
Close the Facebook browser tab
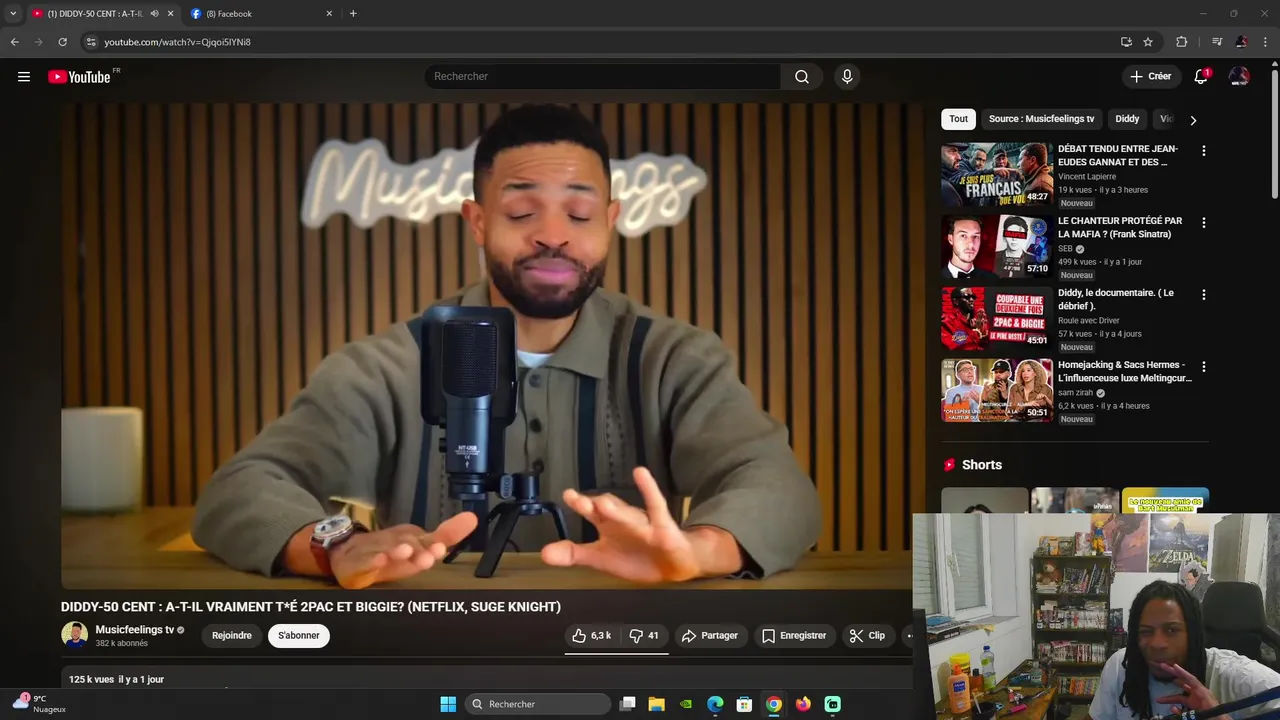[x=329, y=14]
